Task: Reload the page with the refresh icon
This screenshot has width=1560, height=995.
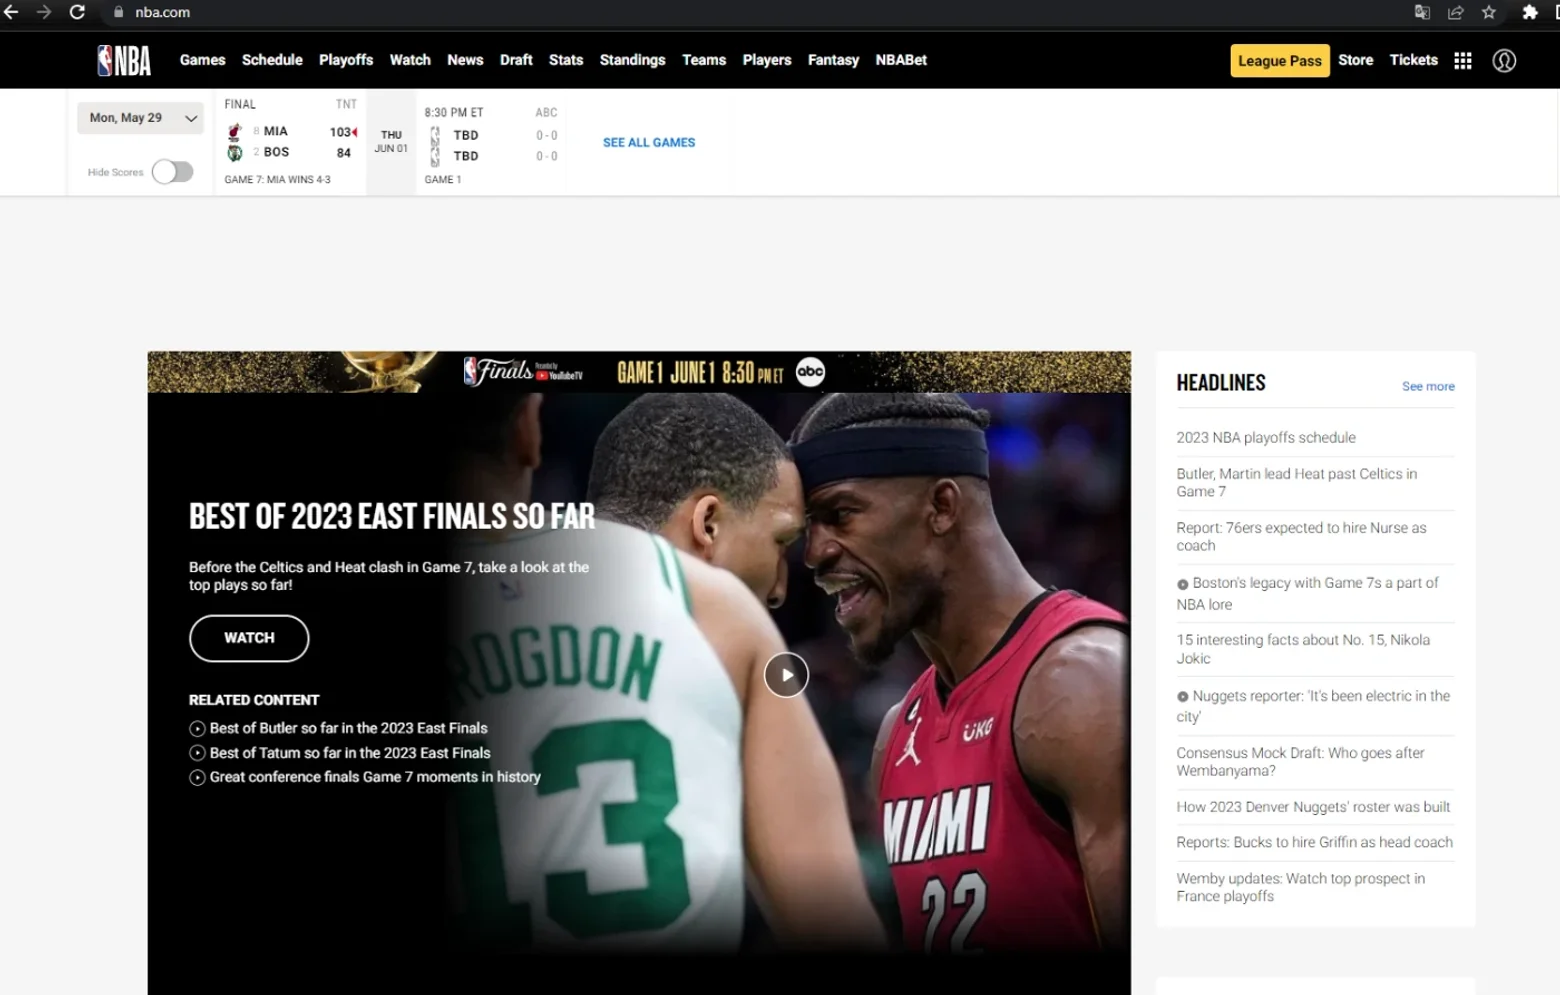Action: [77, 12]
